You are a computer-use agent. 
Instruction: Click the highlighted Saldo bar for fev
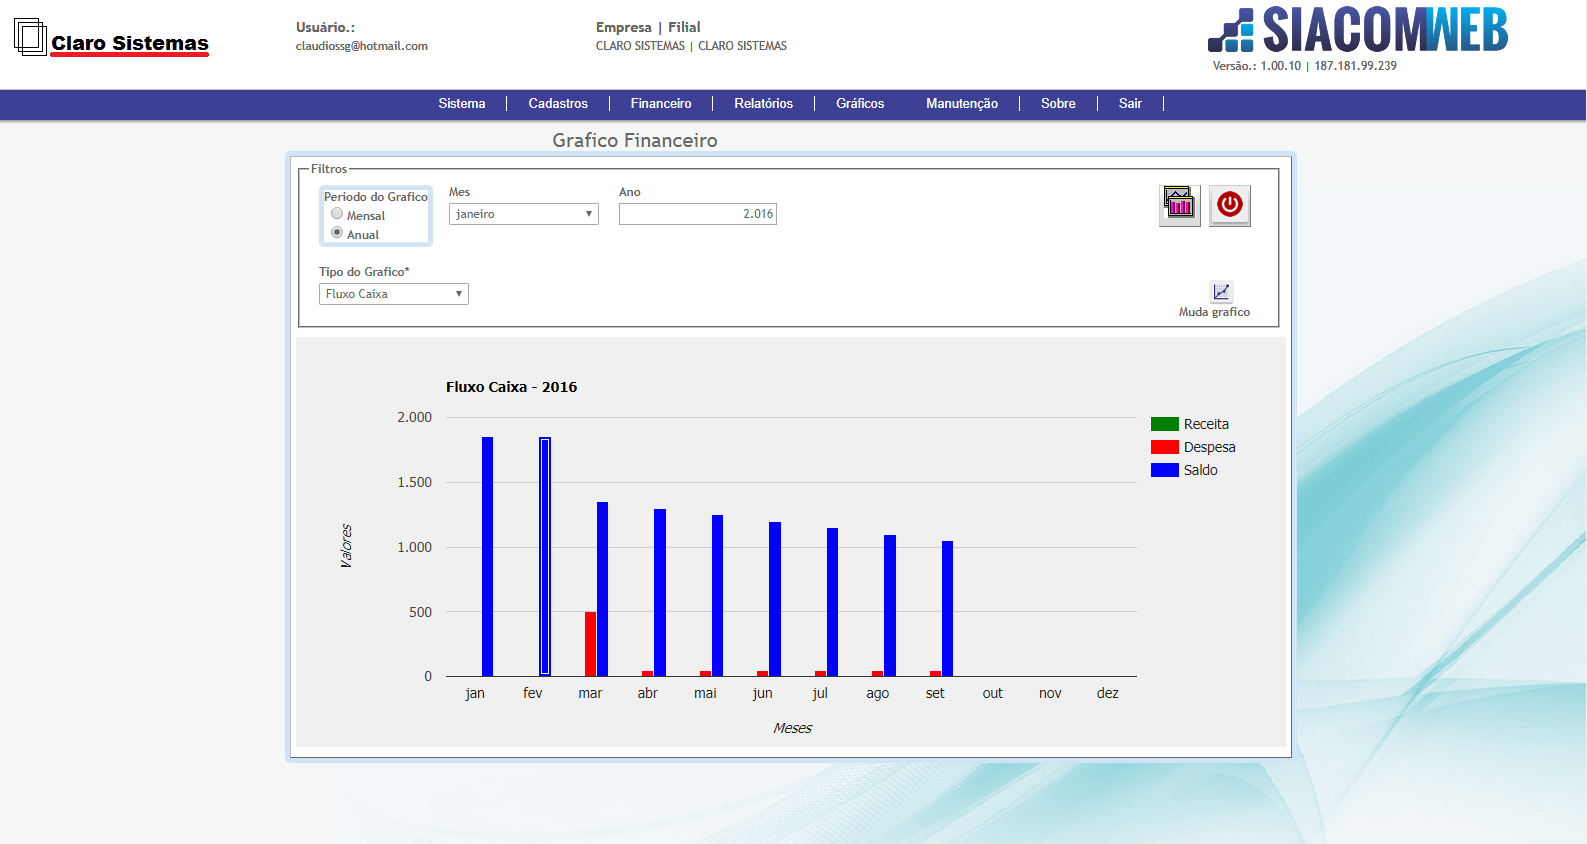545,557
